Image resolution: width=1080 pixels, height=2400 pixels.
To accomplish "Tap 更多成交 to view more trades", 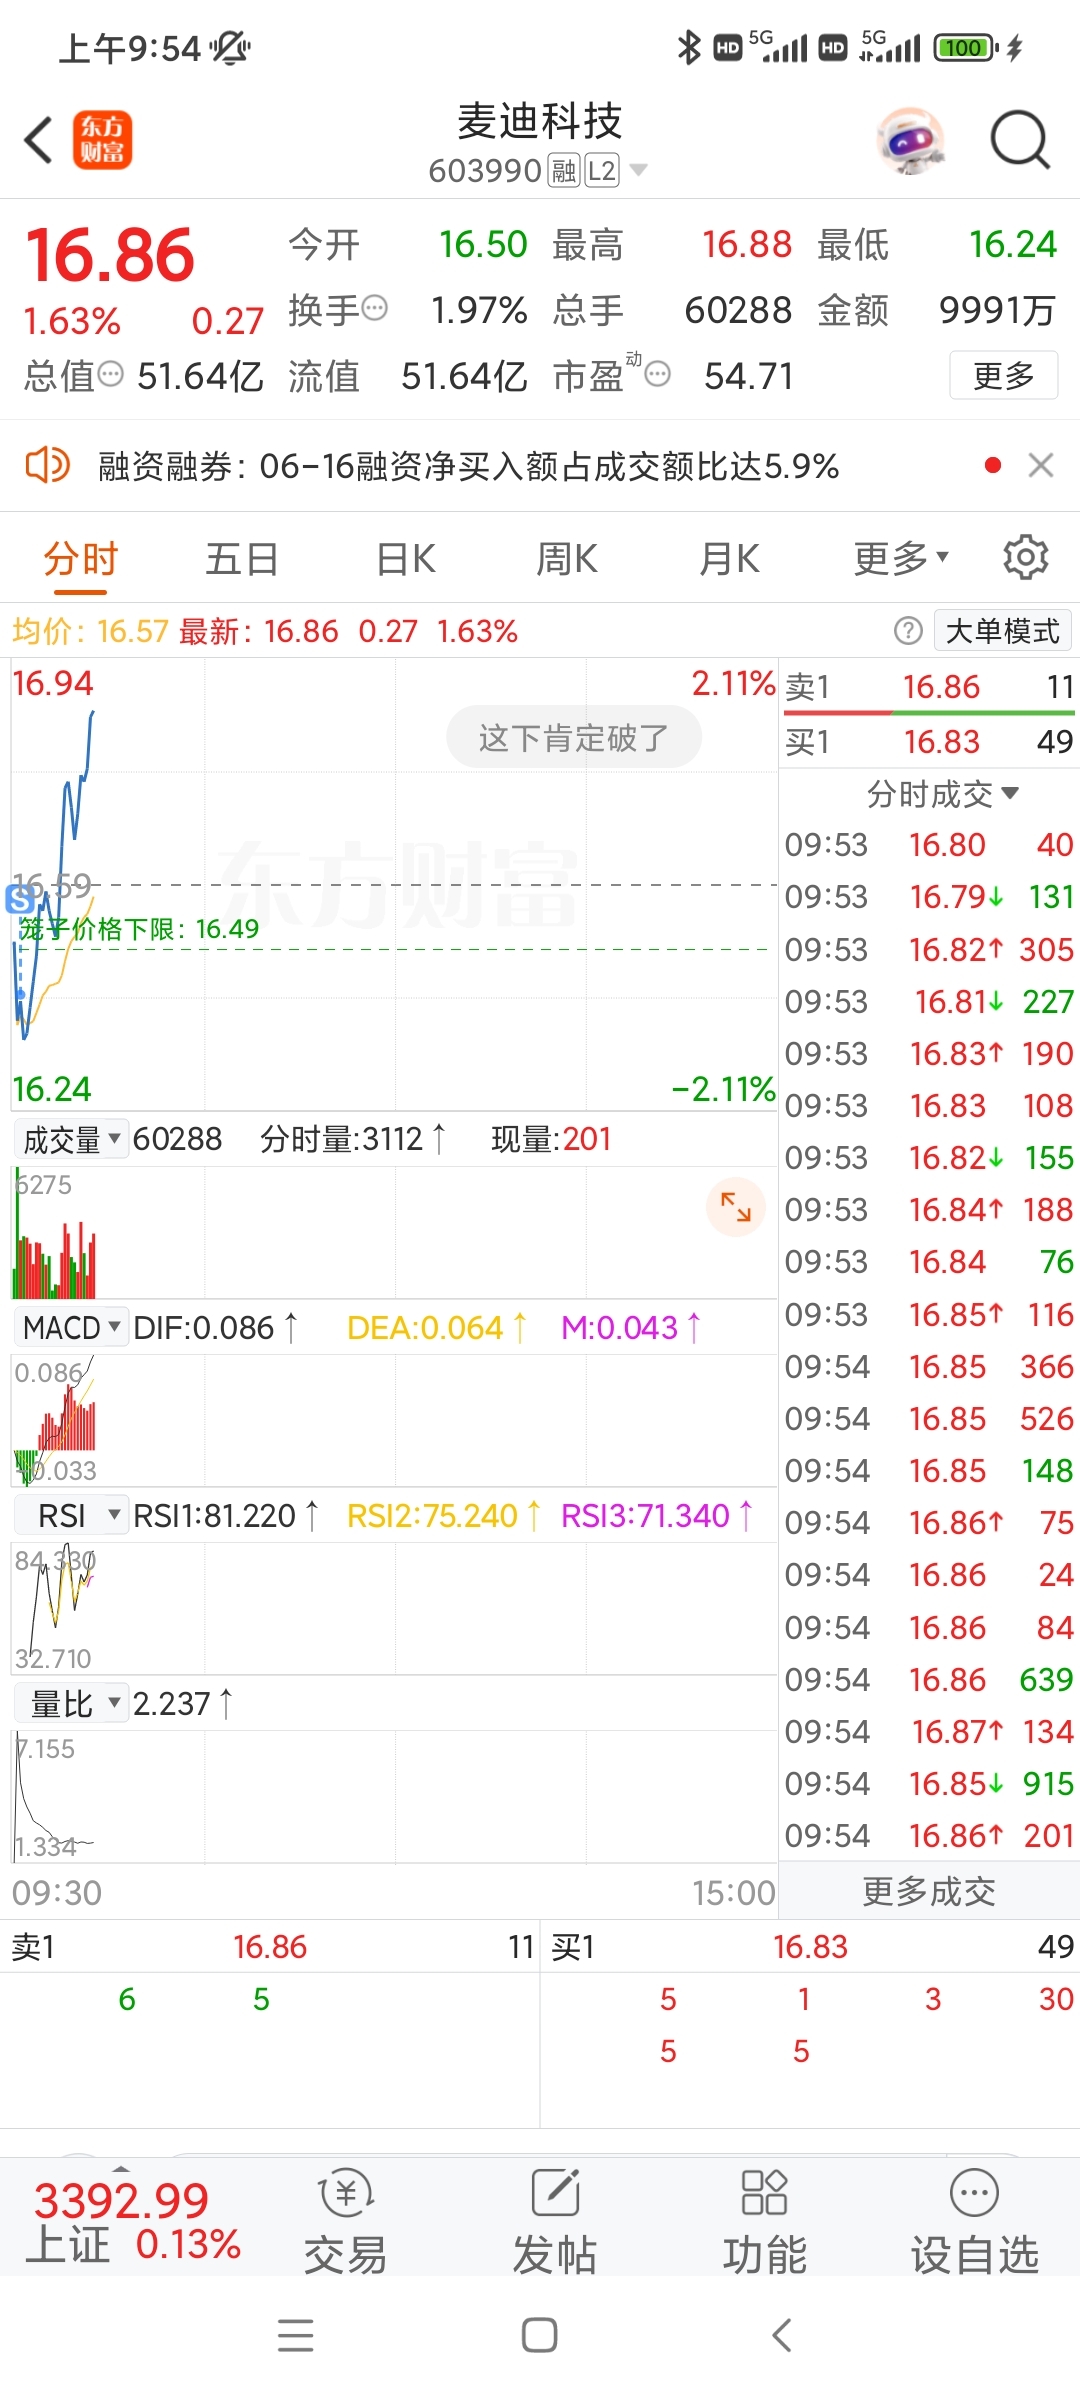I will point(929,1892).
